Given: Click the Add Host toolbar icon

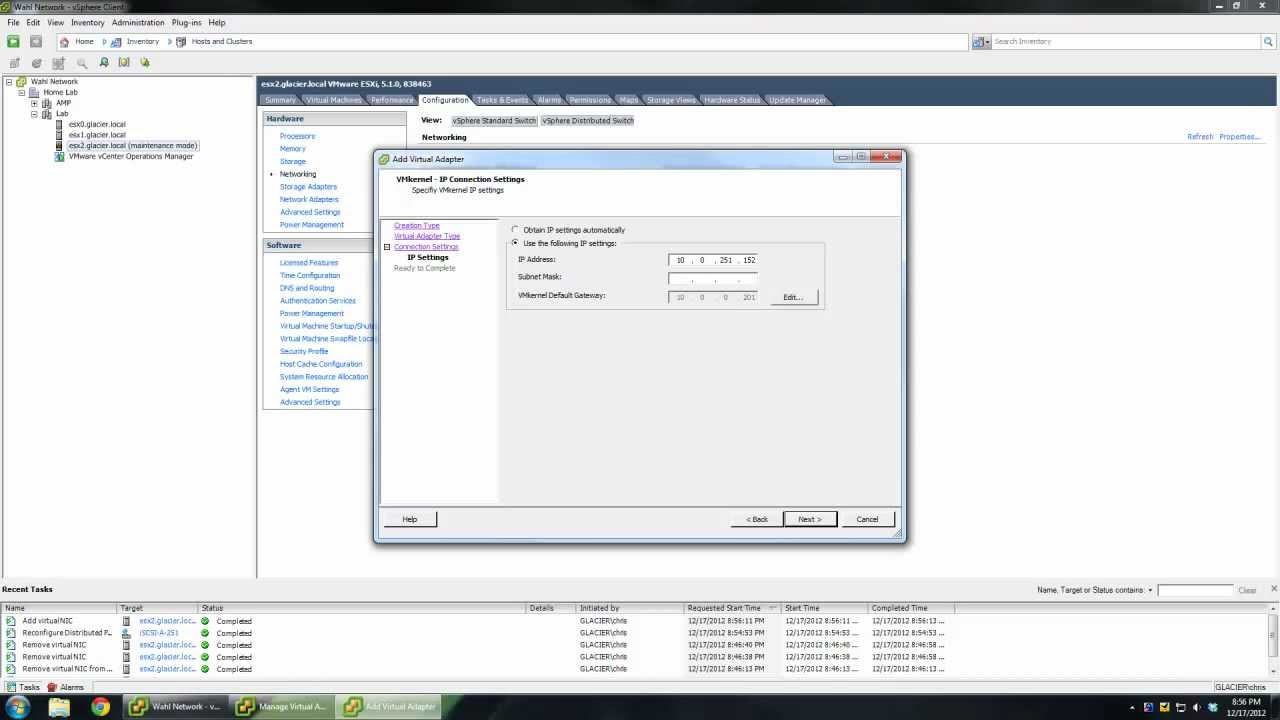Looking at the screenshot, I should click(59, 63).
